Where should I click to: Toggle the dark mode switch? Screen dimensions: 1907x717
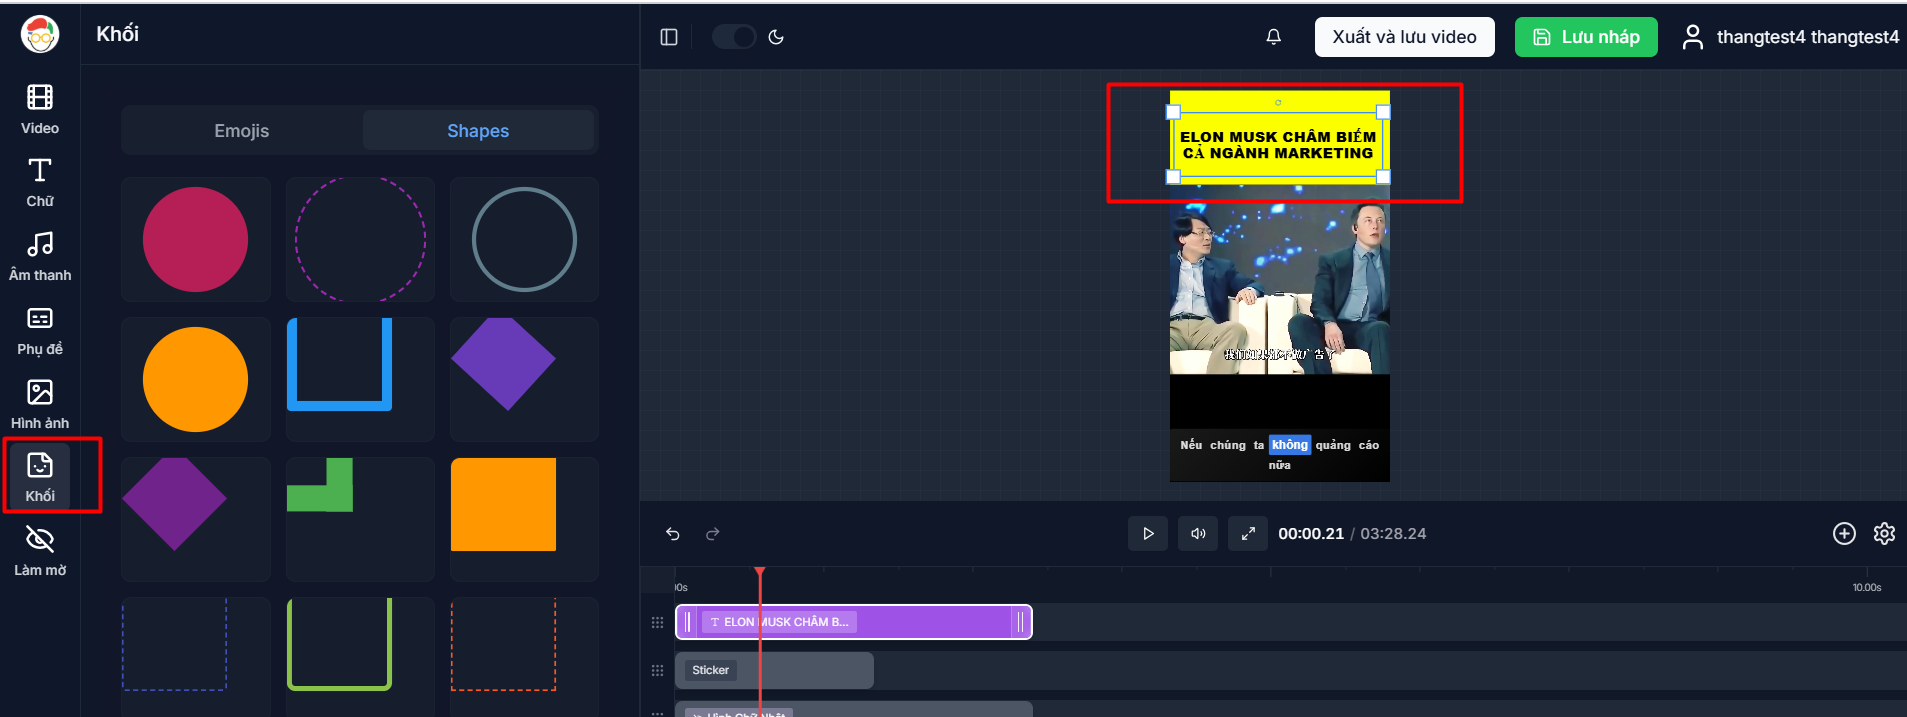734,37
